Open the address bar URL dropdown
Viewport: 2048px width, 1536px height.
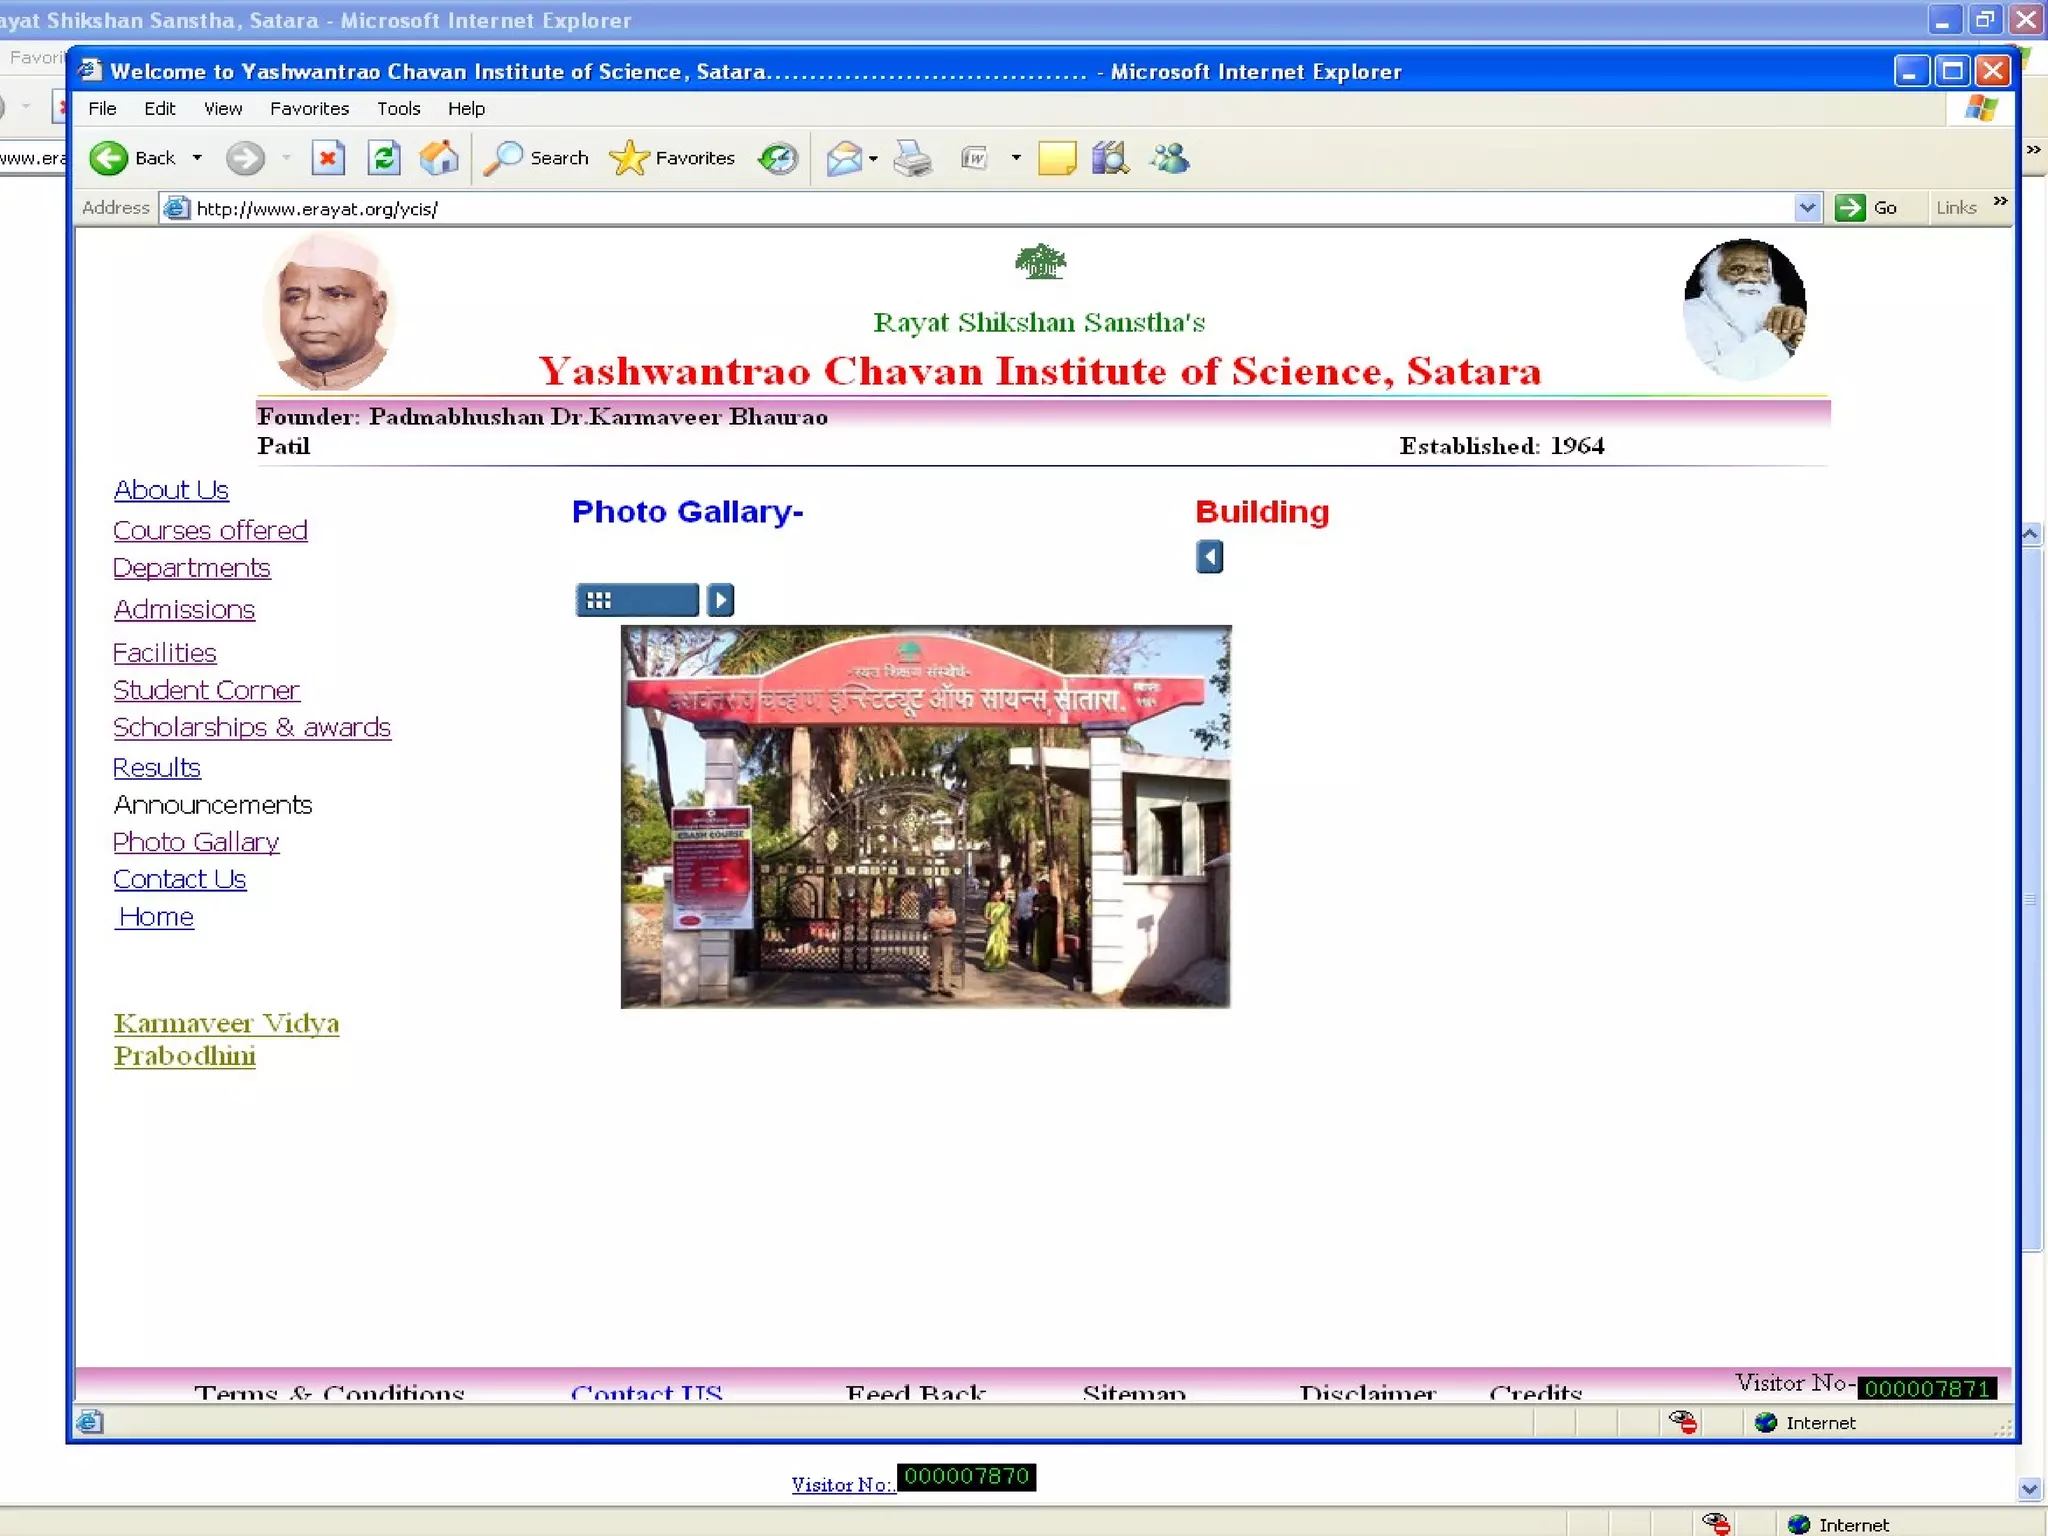click(x=1806, y=208)
